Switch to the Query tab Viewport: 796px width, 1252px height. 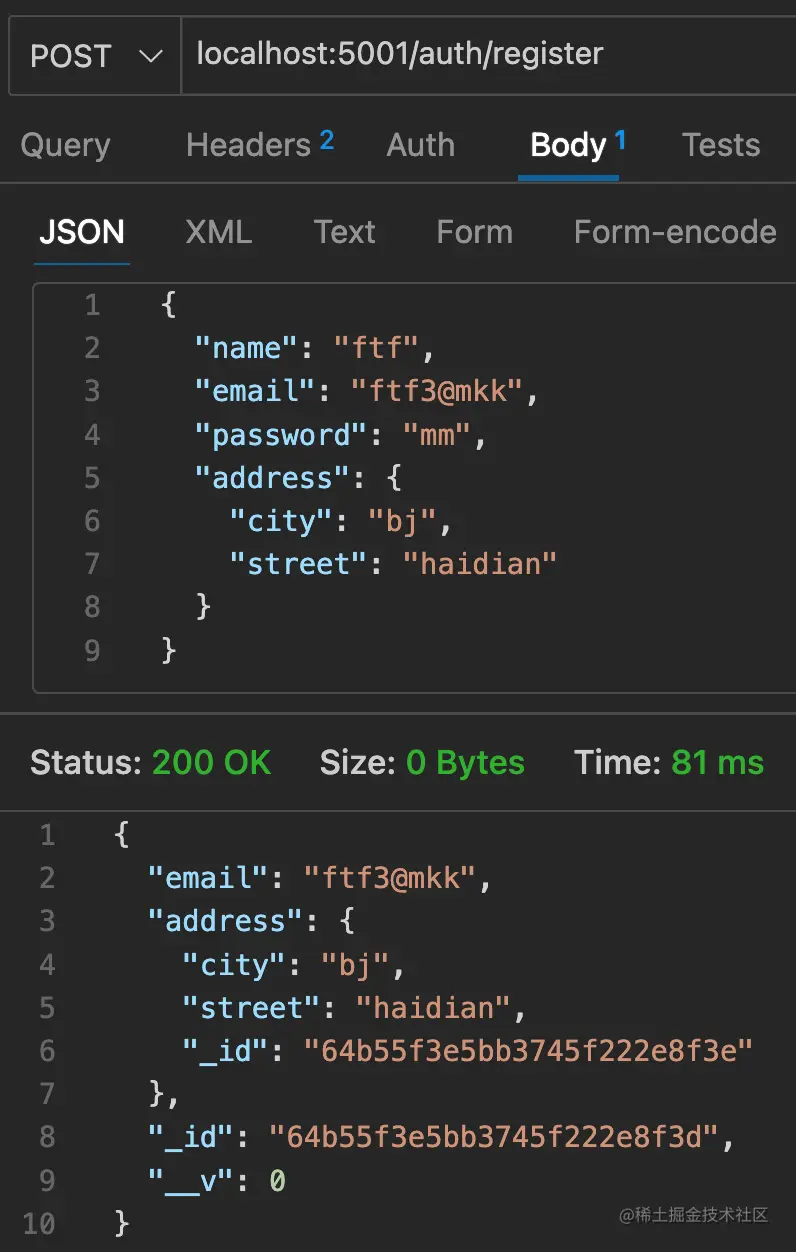coord(65,145)
